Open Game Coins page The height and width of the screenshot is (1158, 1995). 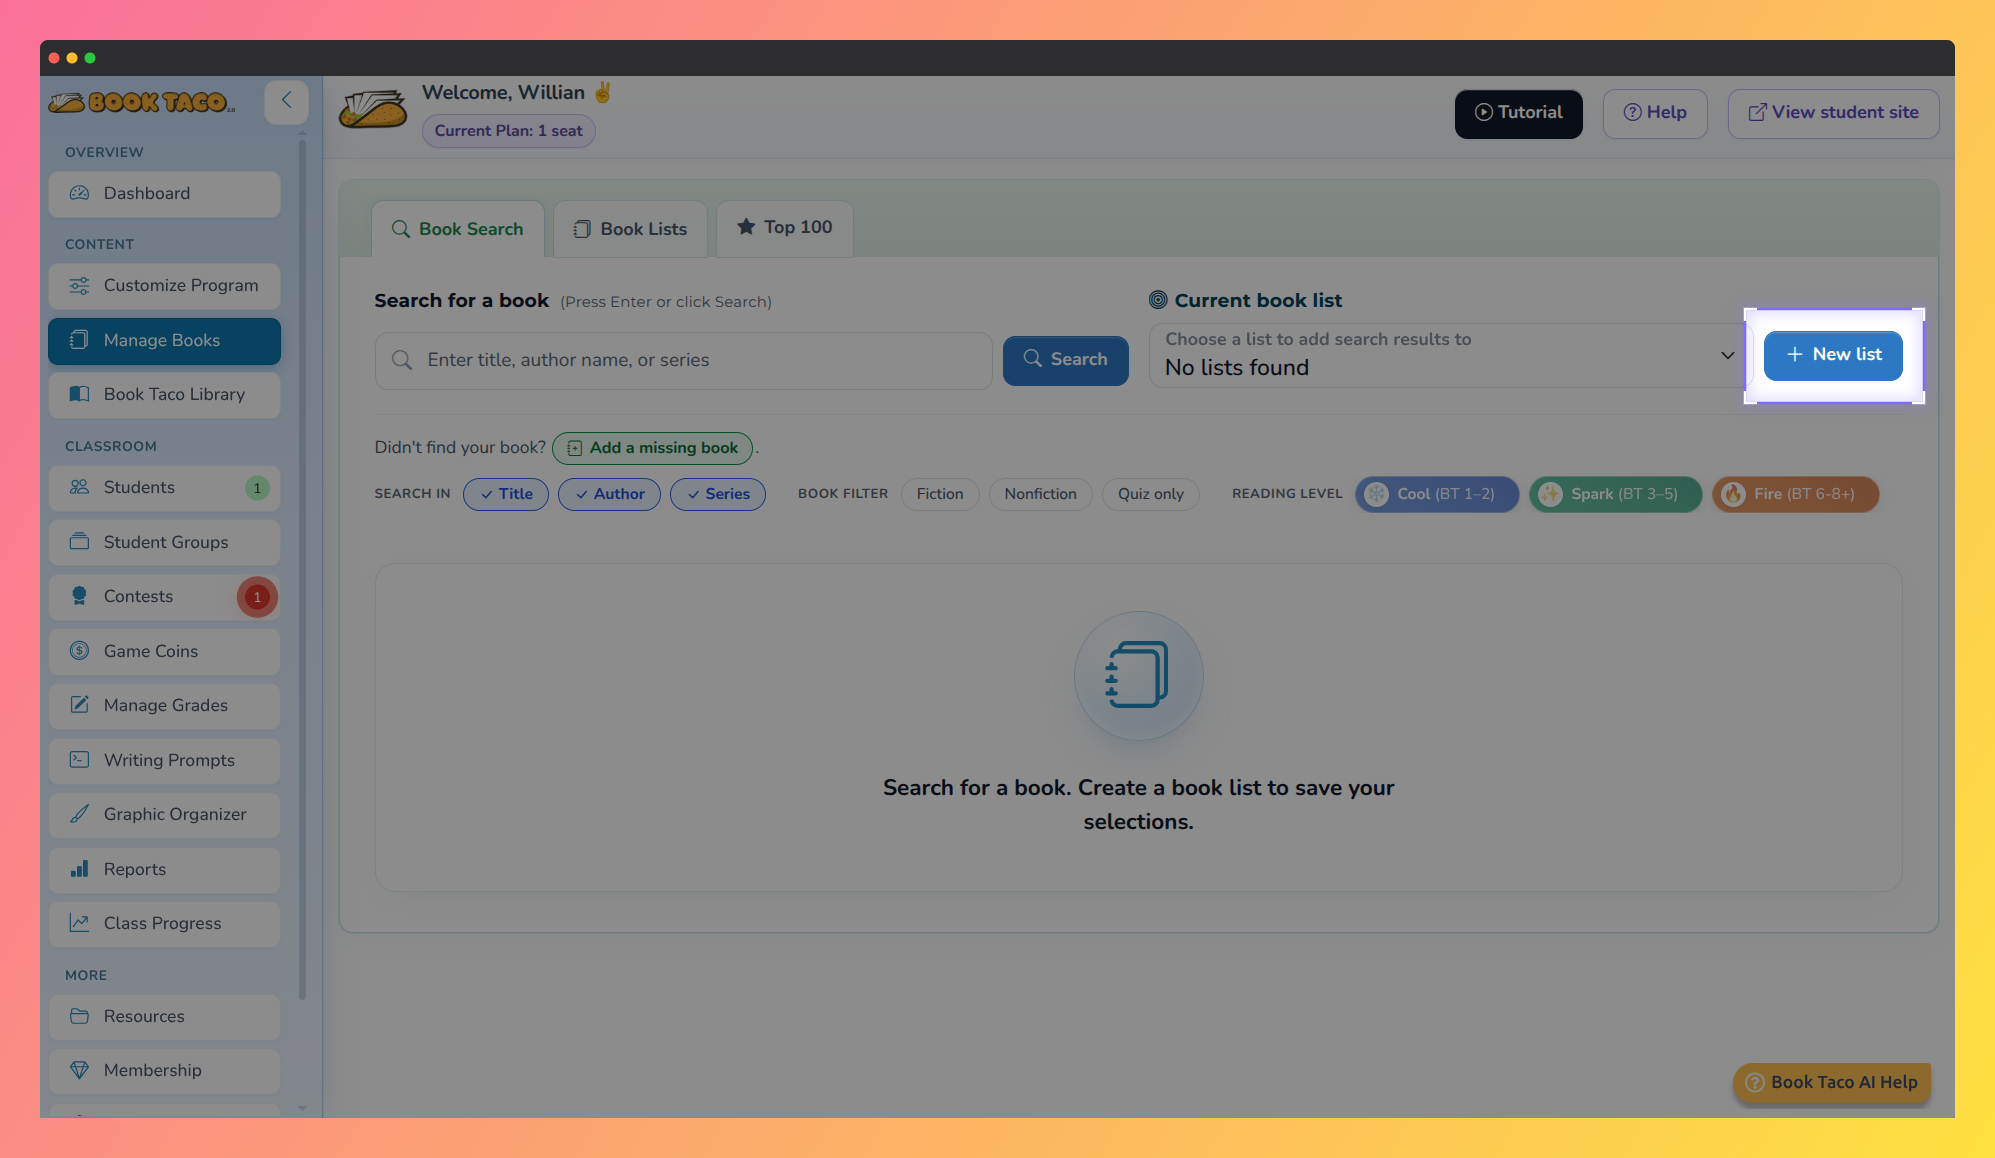164,652
